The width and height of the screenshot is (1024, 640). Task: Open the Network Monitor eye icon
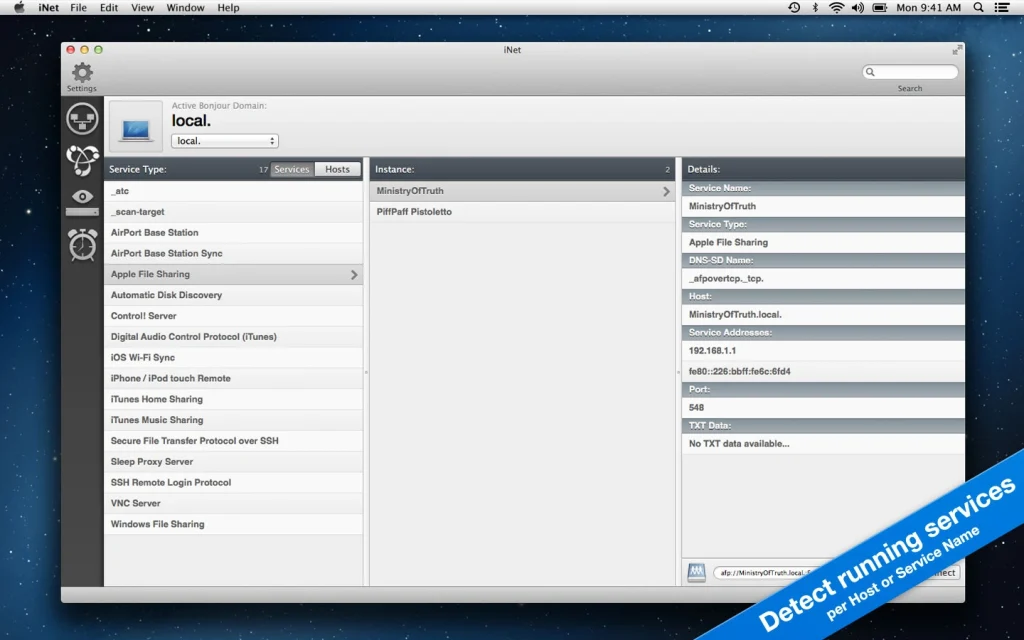pyautogui.click(x=82, y=198)
